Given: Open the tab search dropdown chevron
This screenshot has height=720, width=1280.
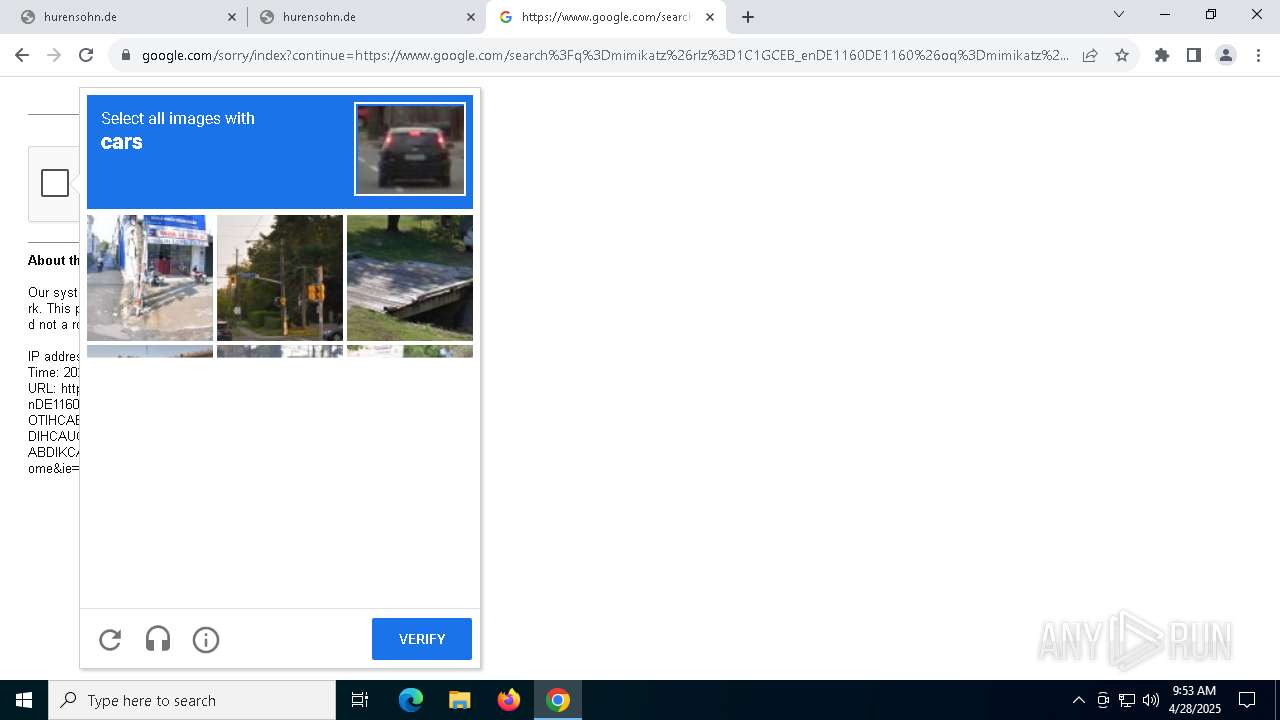Looking at the screenshot, I should click(1119, 14).
